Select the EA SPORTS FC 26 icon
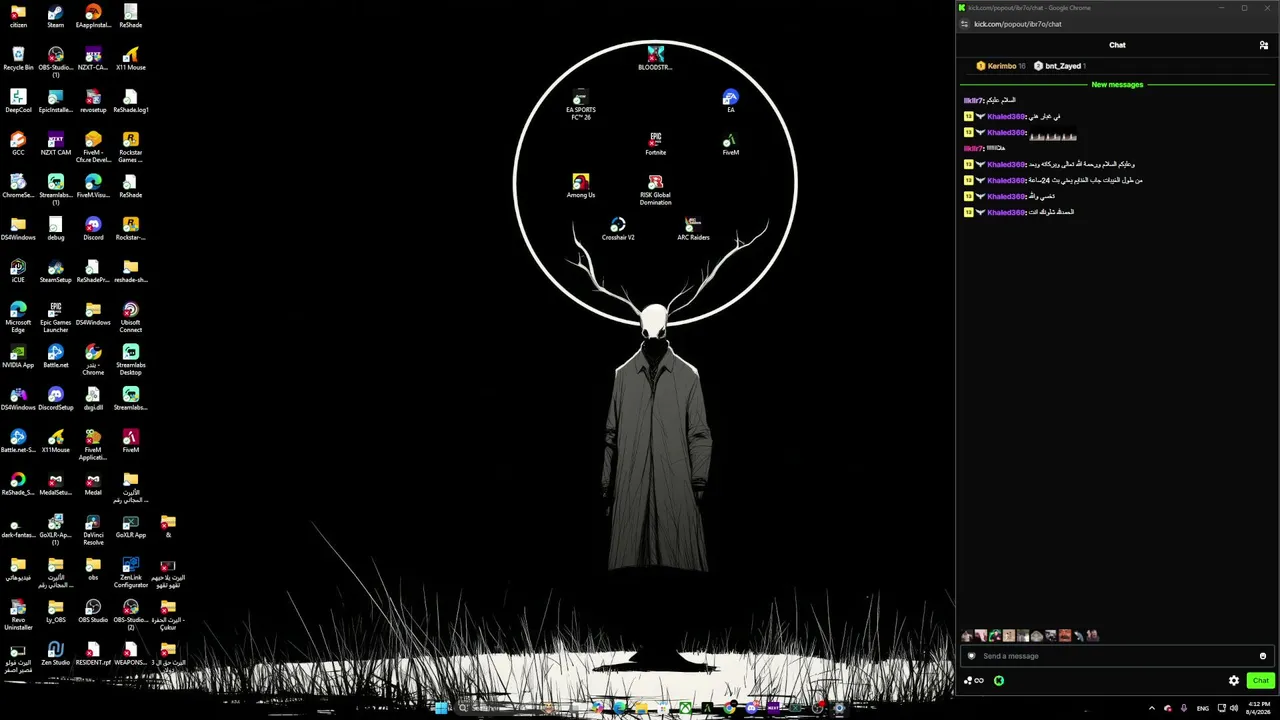The width and height of the screenshot is (1280, 720). coord(580,105)
